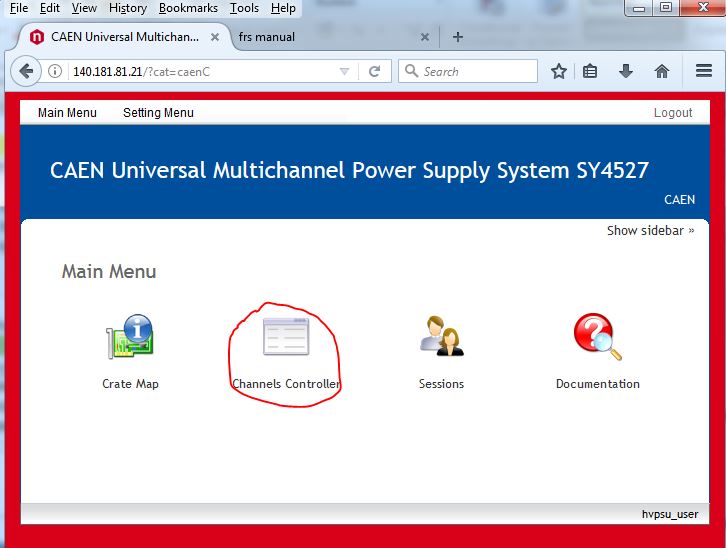Image resolution: width=726 pixels, height=548 pixels.
Task: Open a new tab with plus button
Action: click(x=458, y=37)
